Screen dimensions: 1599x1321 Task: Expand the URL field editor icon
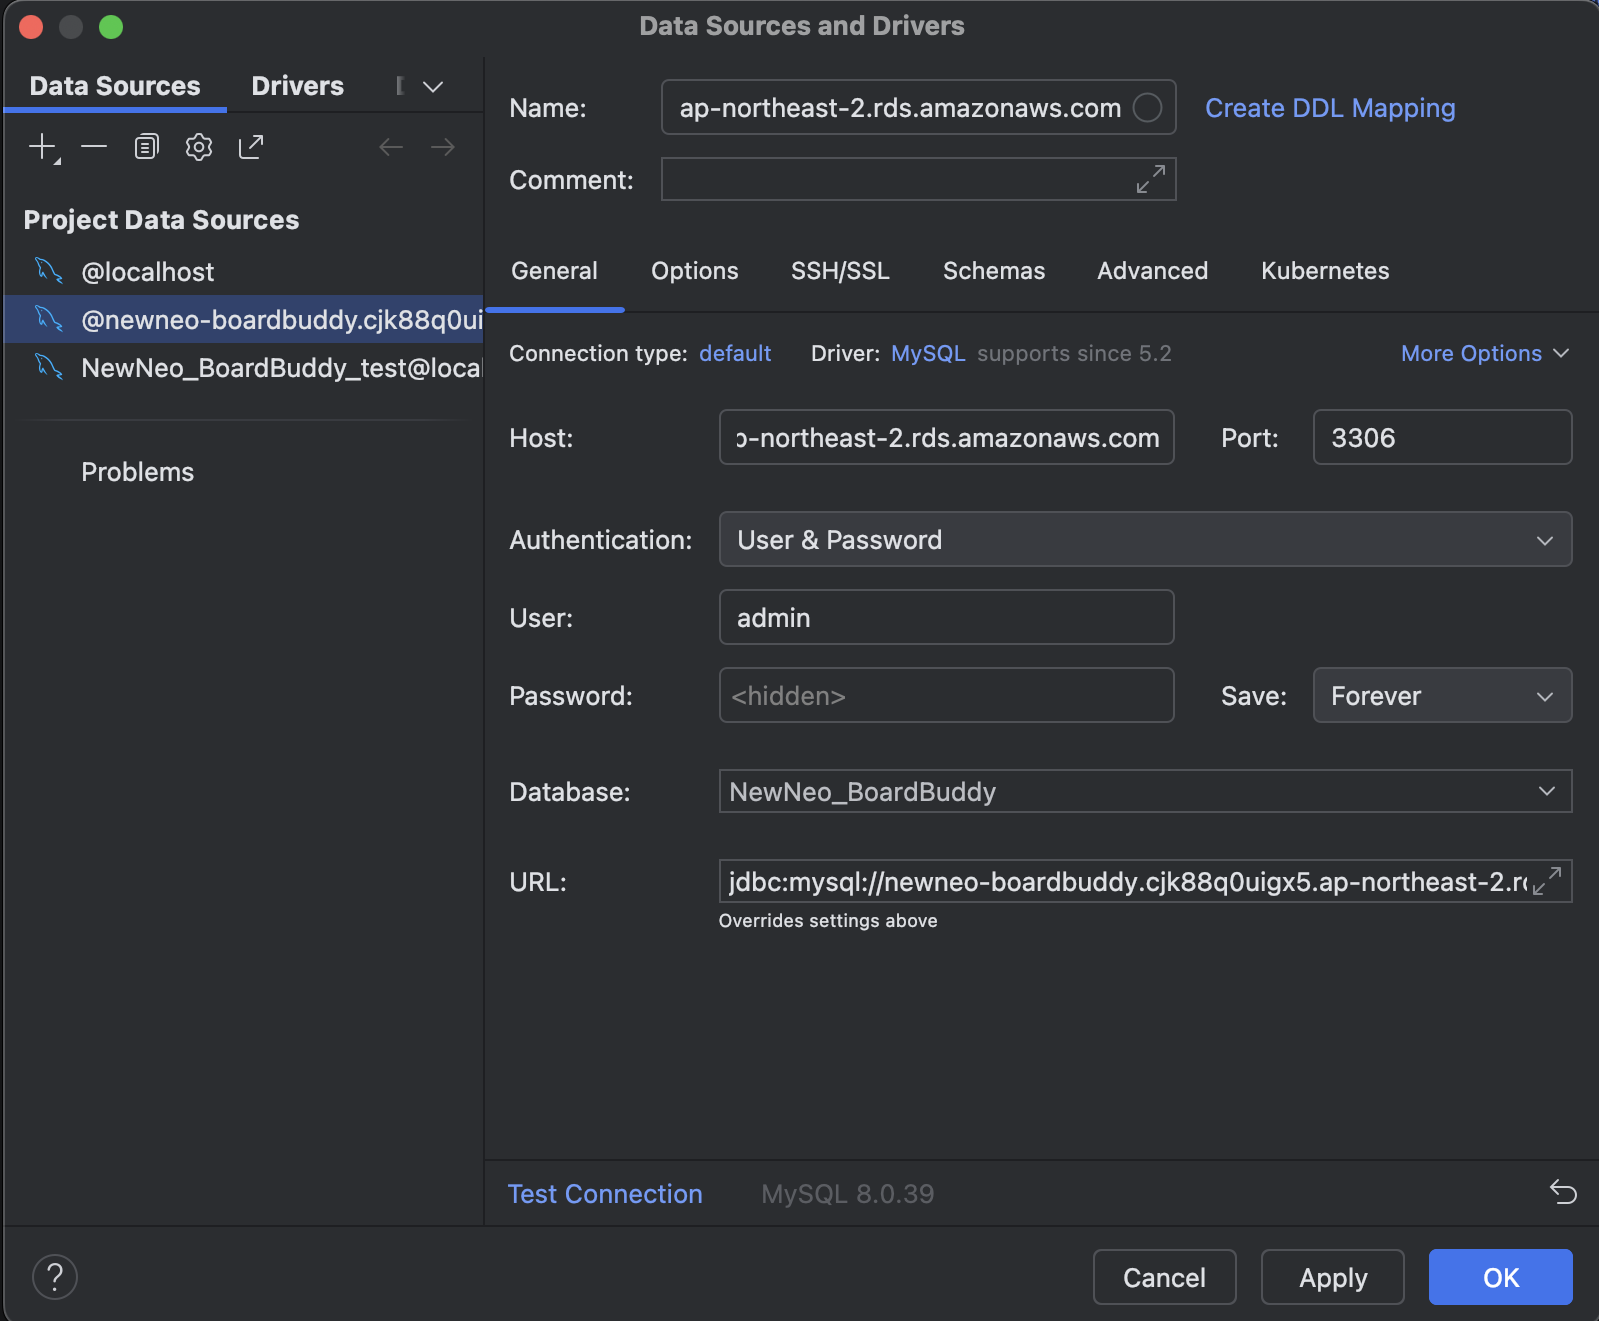pos(1547,881)
